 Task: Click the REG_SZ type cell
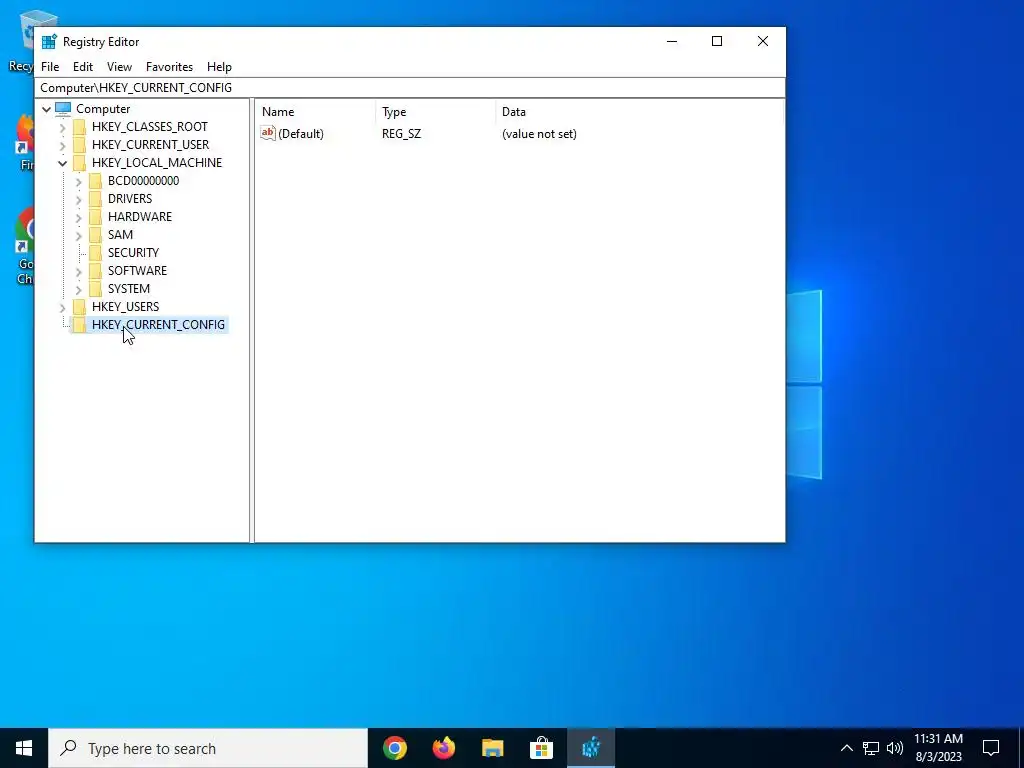coord(401,134)
